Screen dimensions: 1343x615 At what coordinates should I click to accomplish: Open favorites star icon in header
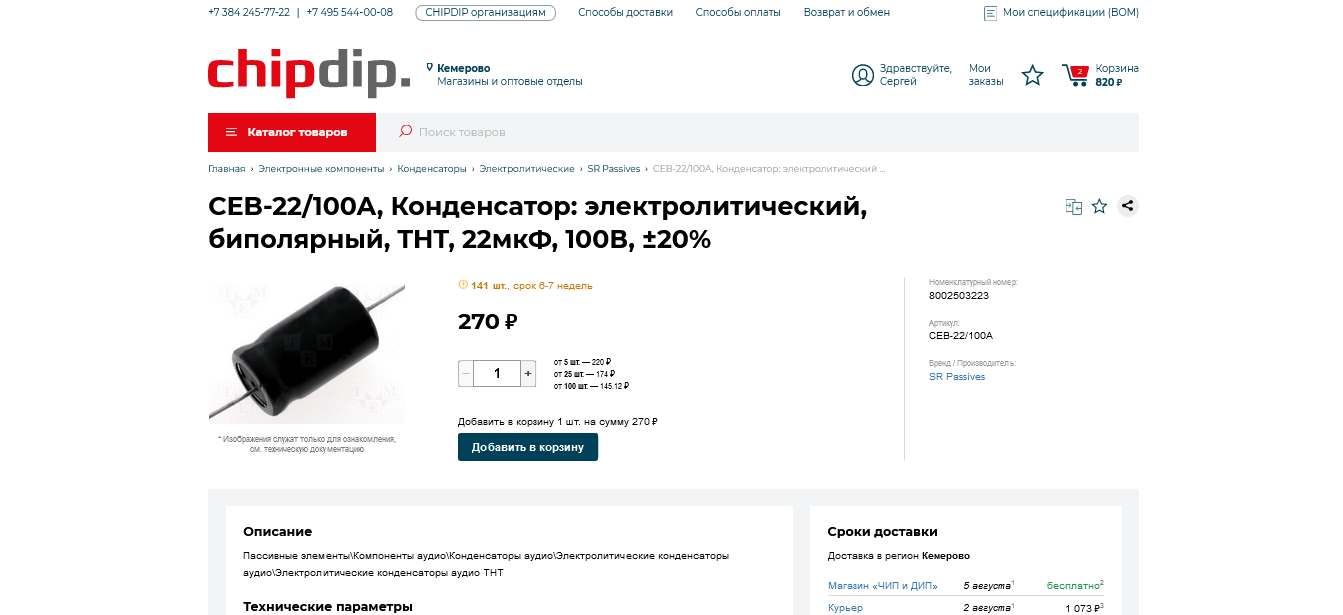[x=1033, y=75]
